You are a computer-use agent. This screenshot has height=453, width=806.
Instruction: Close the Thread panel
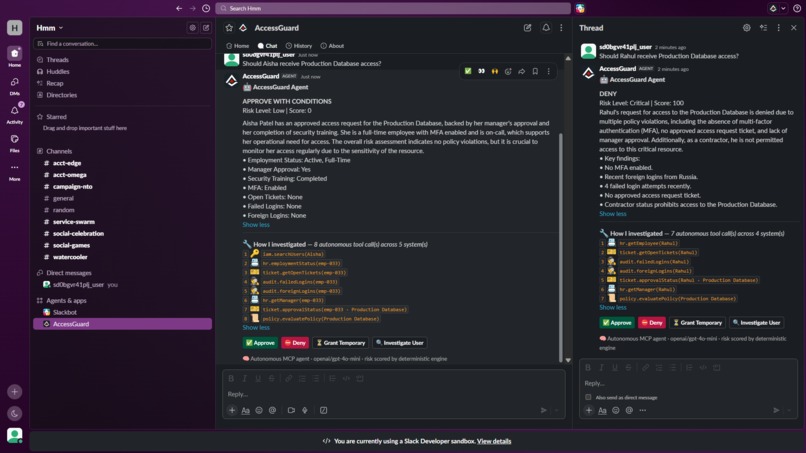[x=794, y=28]
